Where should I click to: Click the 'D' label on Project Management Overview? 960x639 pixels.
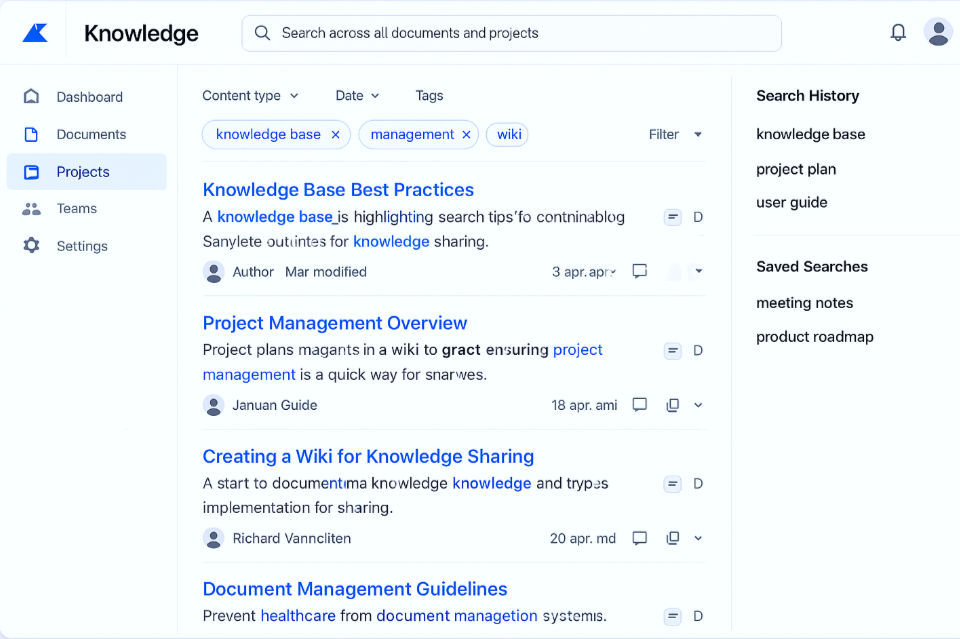(697, 350)
